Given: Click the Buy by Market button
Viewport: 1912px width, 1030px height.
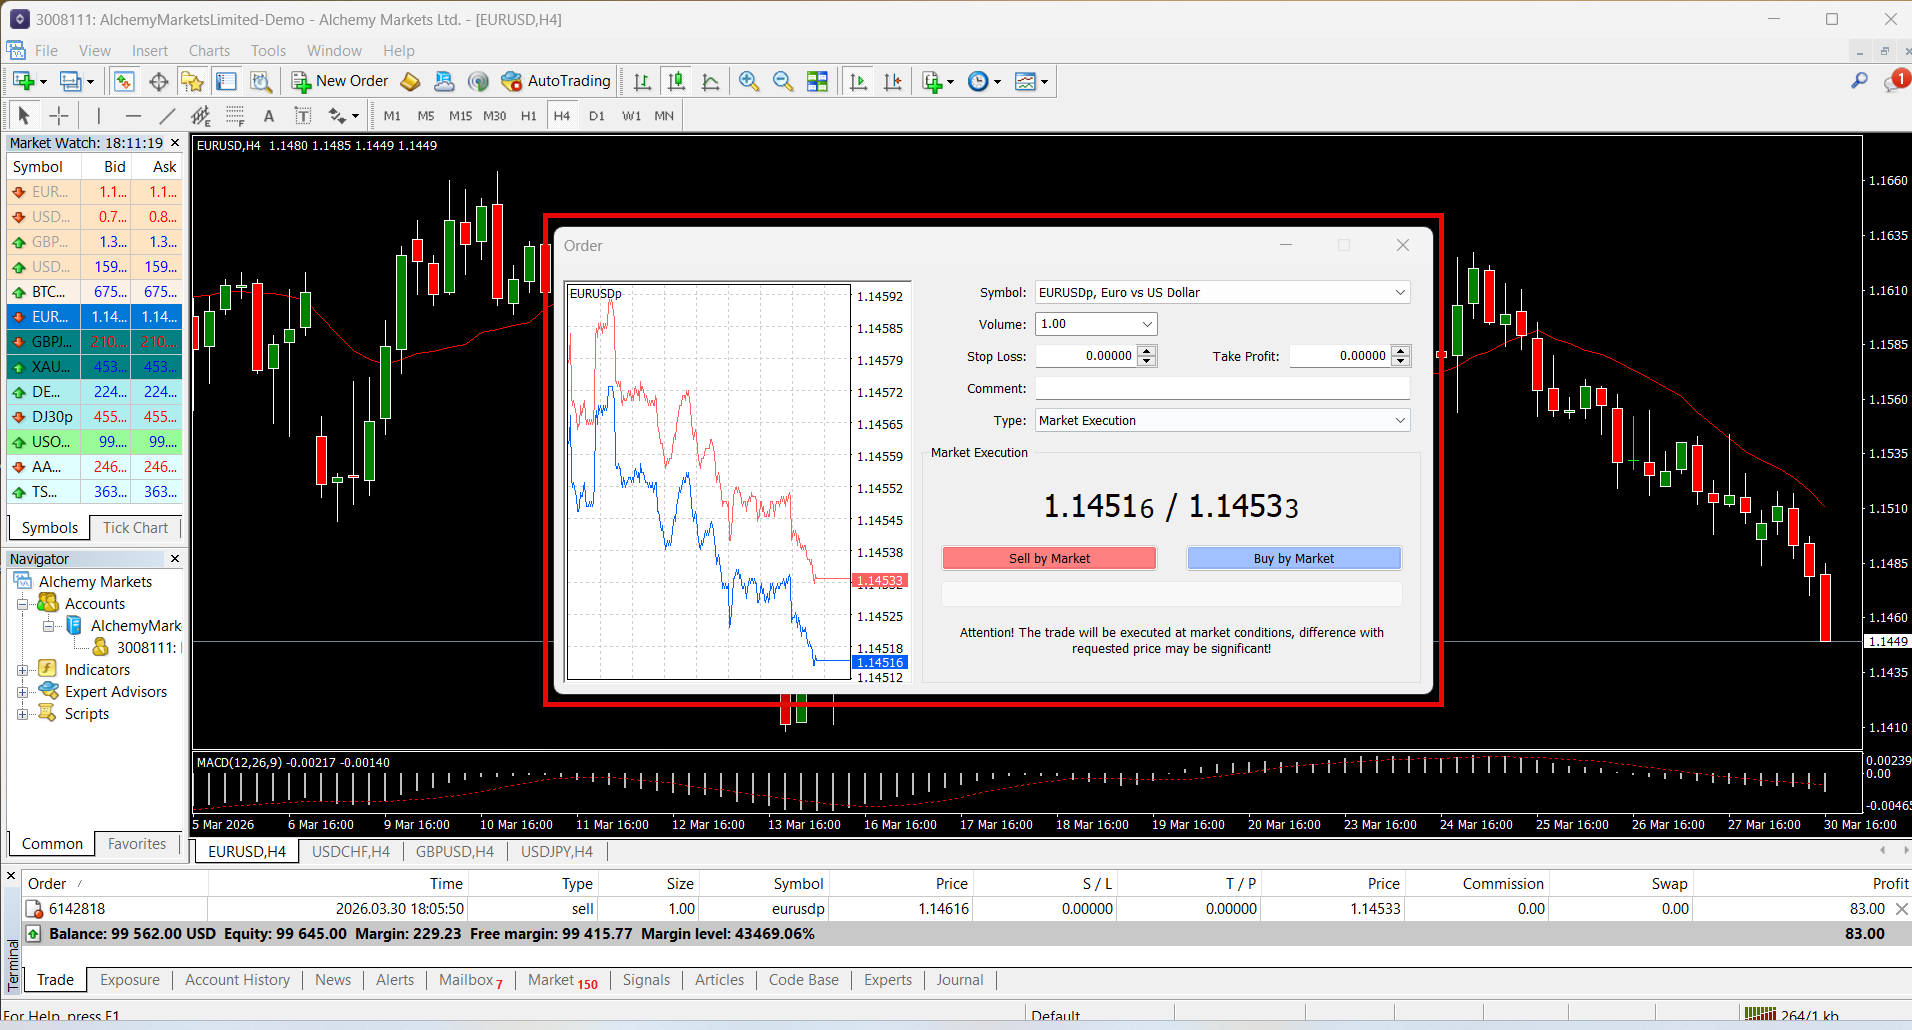Looking at the screenshot, I should 1294,558.
